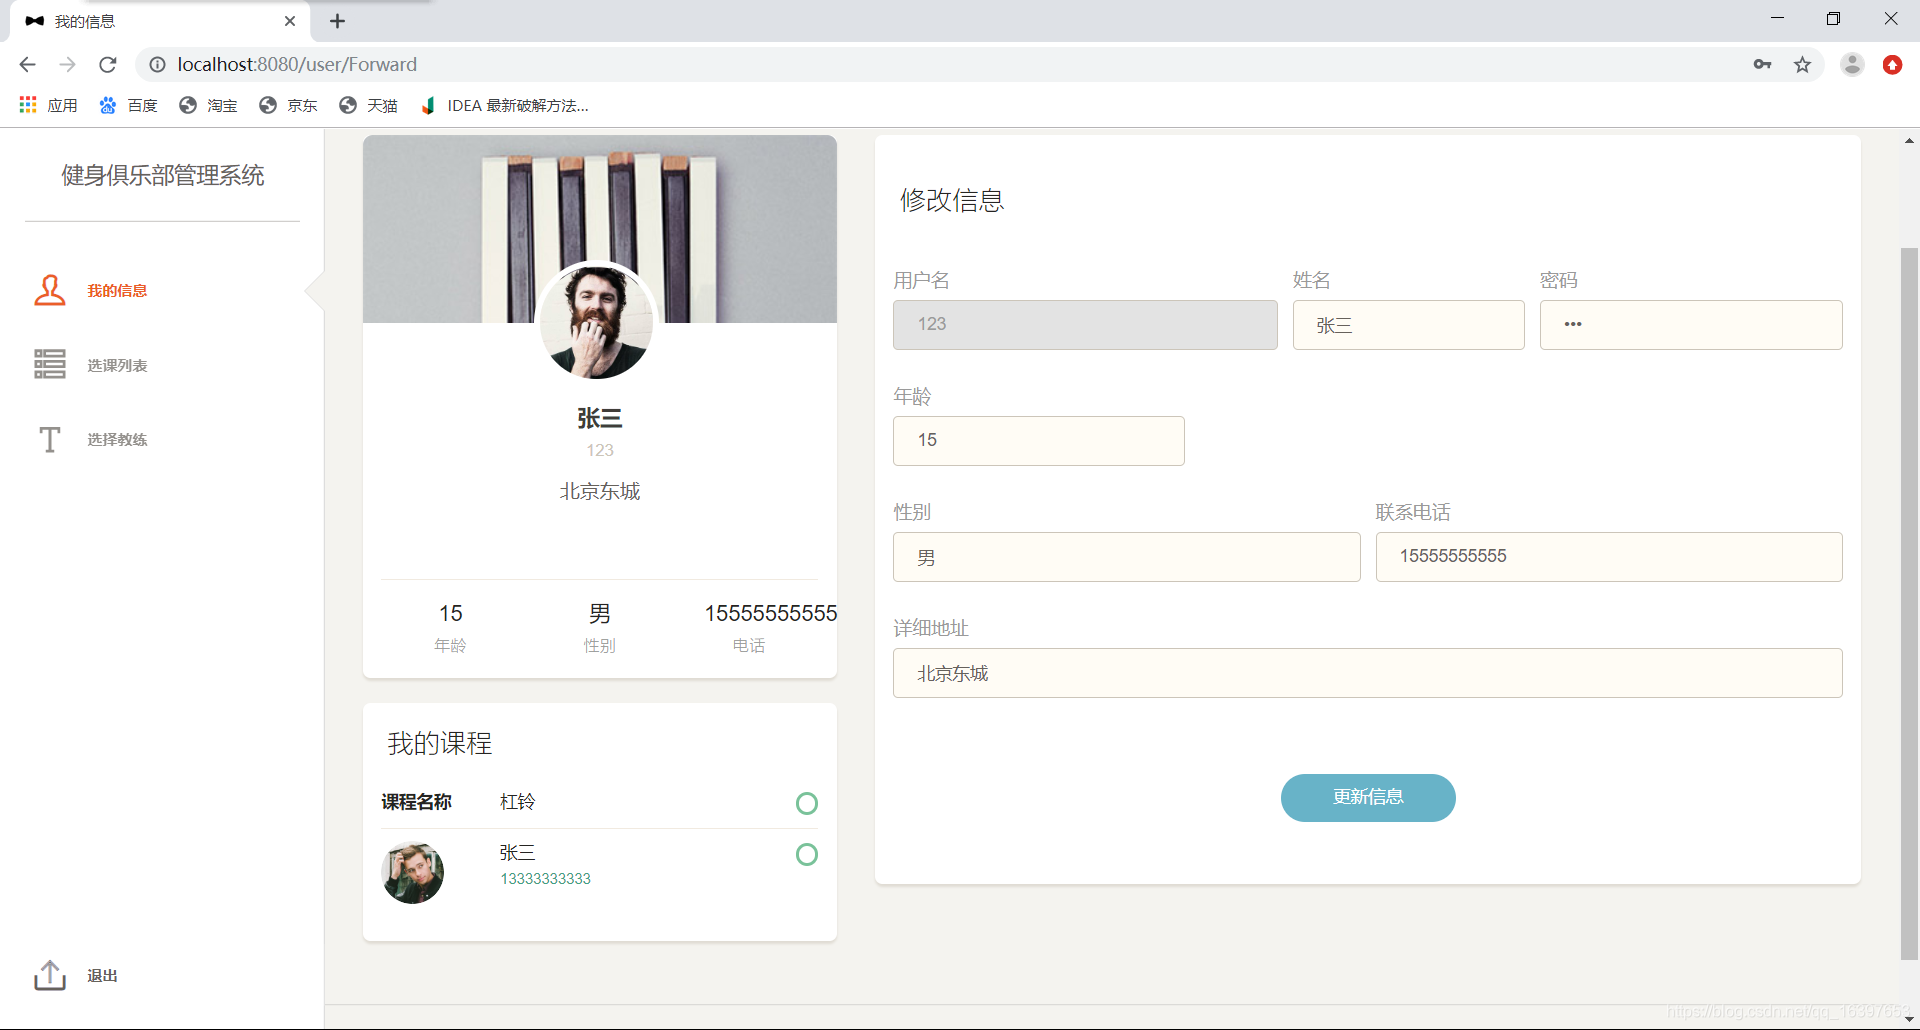Open saved passwords key icon

1762,64
